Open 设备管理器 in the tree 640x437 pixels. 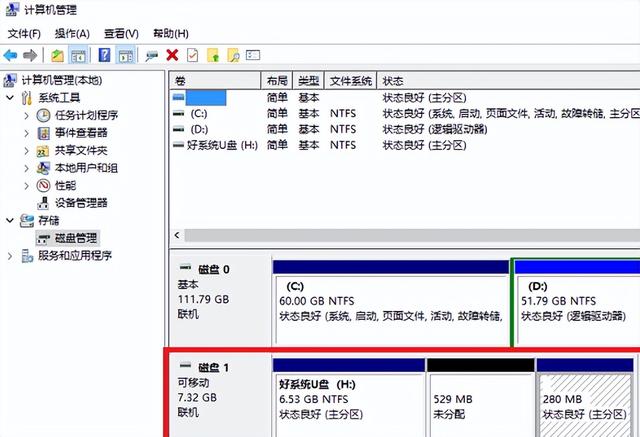tap(81, 203)
